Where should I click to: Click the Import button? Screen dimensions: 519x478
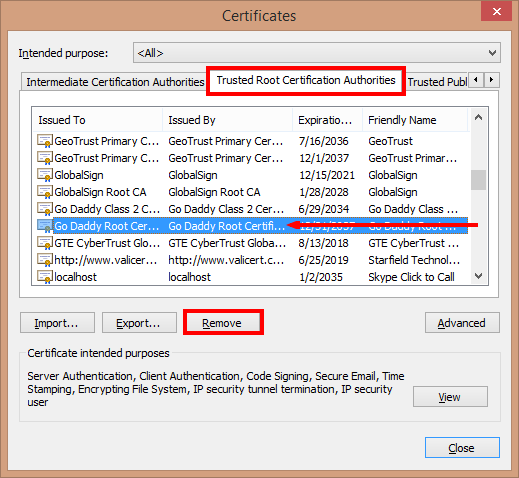pyautogui.click(x=57, y=323)
